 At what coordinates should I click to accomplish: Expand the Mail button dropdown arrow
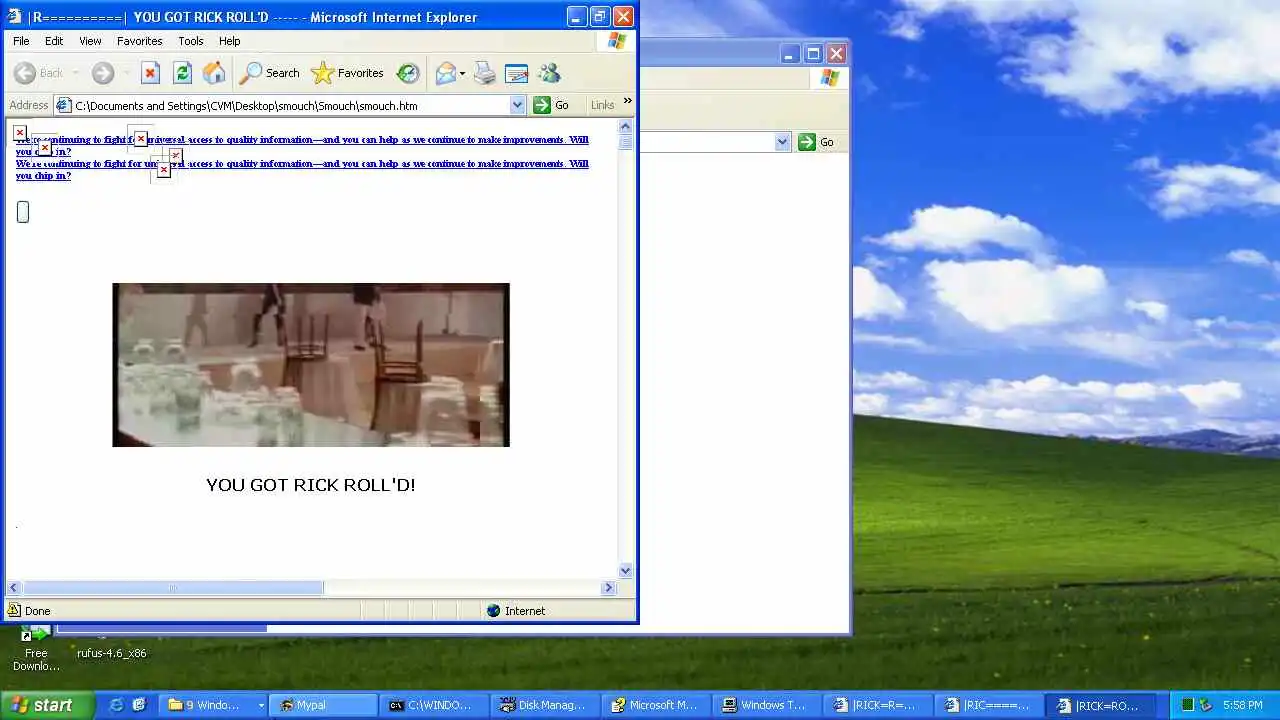pyautogui.click(x=462, y=74)
